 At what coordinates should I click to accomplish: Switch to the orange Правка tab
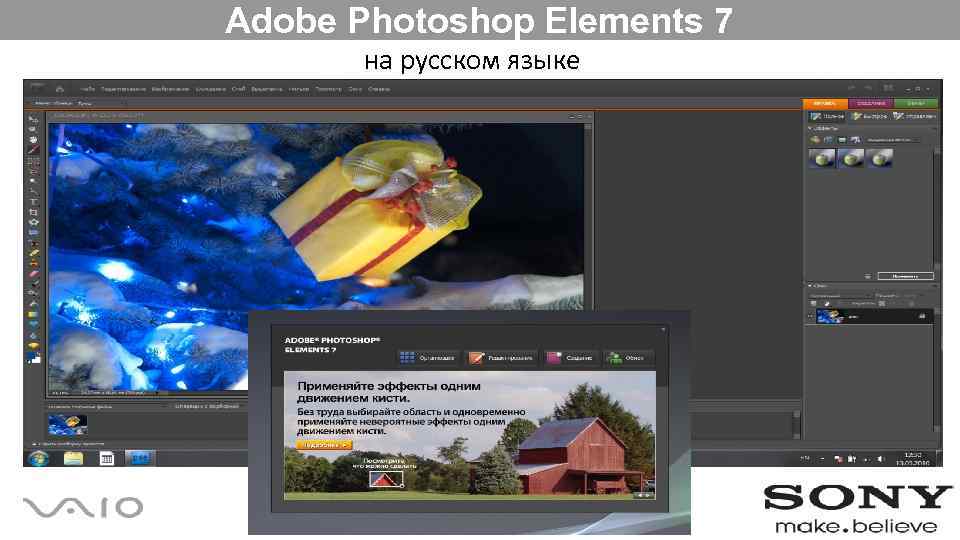[825, 103]
